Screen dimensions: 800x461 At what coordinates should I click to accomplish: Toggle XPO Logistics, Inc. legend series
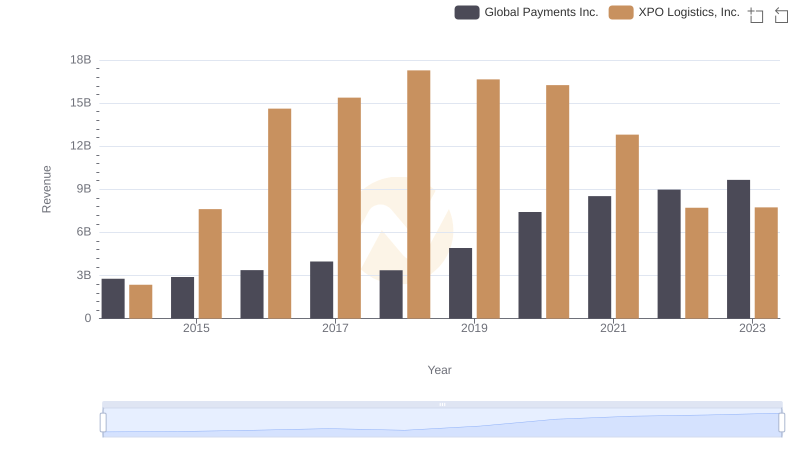[674, 12]
